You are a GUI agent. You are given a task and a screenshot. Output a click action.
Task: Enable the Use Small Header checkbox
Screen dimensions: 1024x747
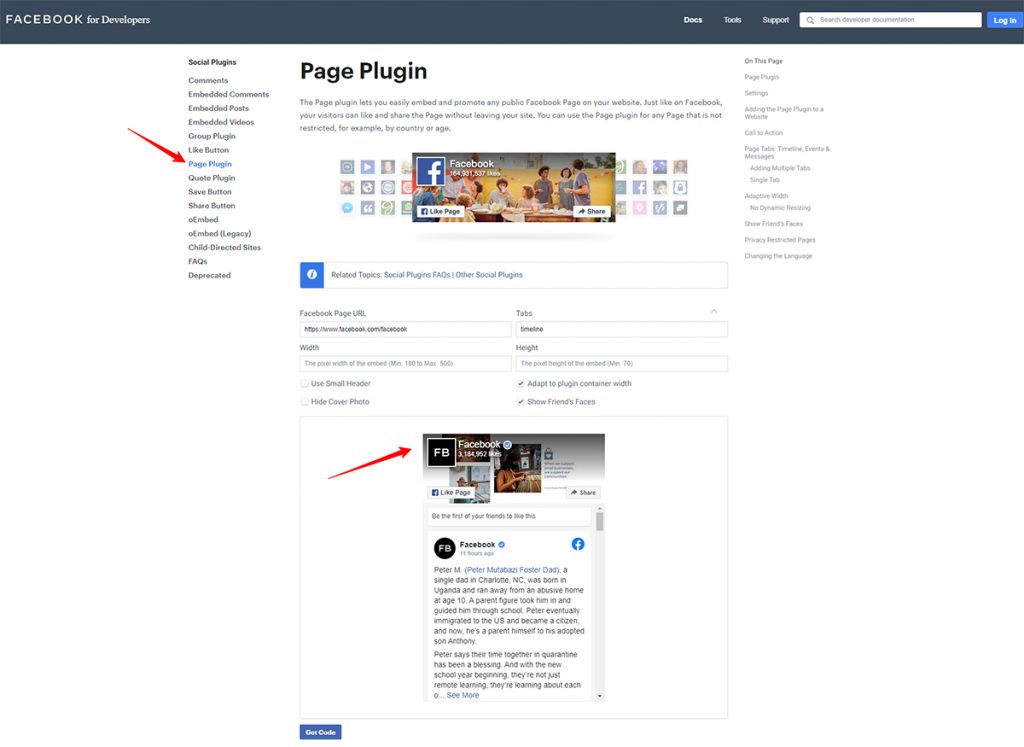(x=305, y=384)
